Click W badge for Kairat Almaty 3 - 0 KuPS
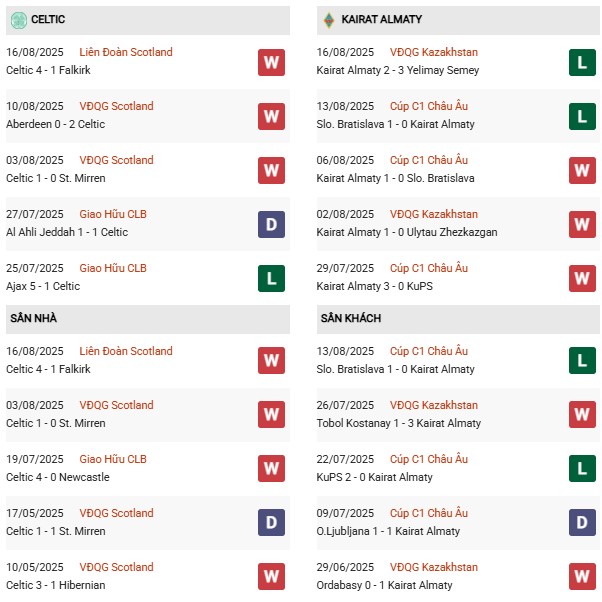The width and height of the screenshot is (602, 602). pyautogui.click(x=582, y=278)
